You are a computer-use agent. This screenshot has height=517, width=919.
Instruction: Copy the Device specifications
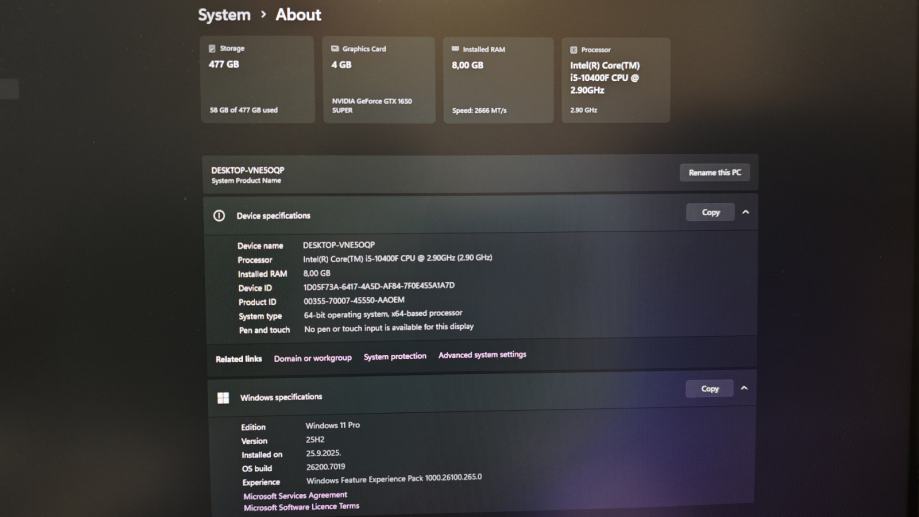(710, 212)
